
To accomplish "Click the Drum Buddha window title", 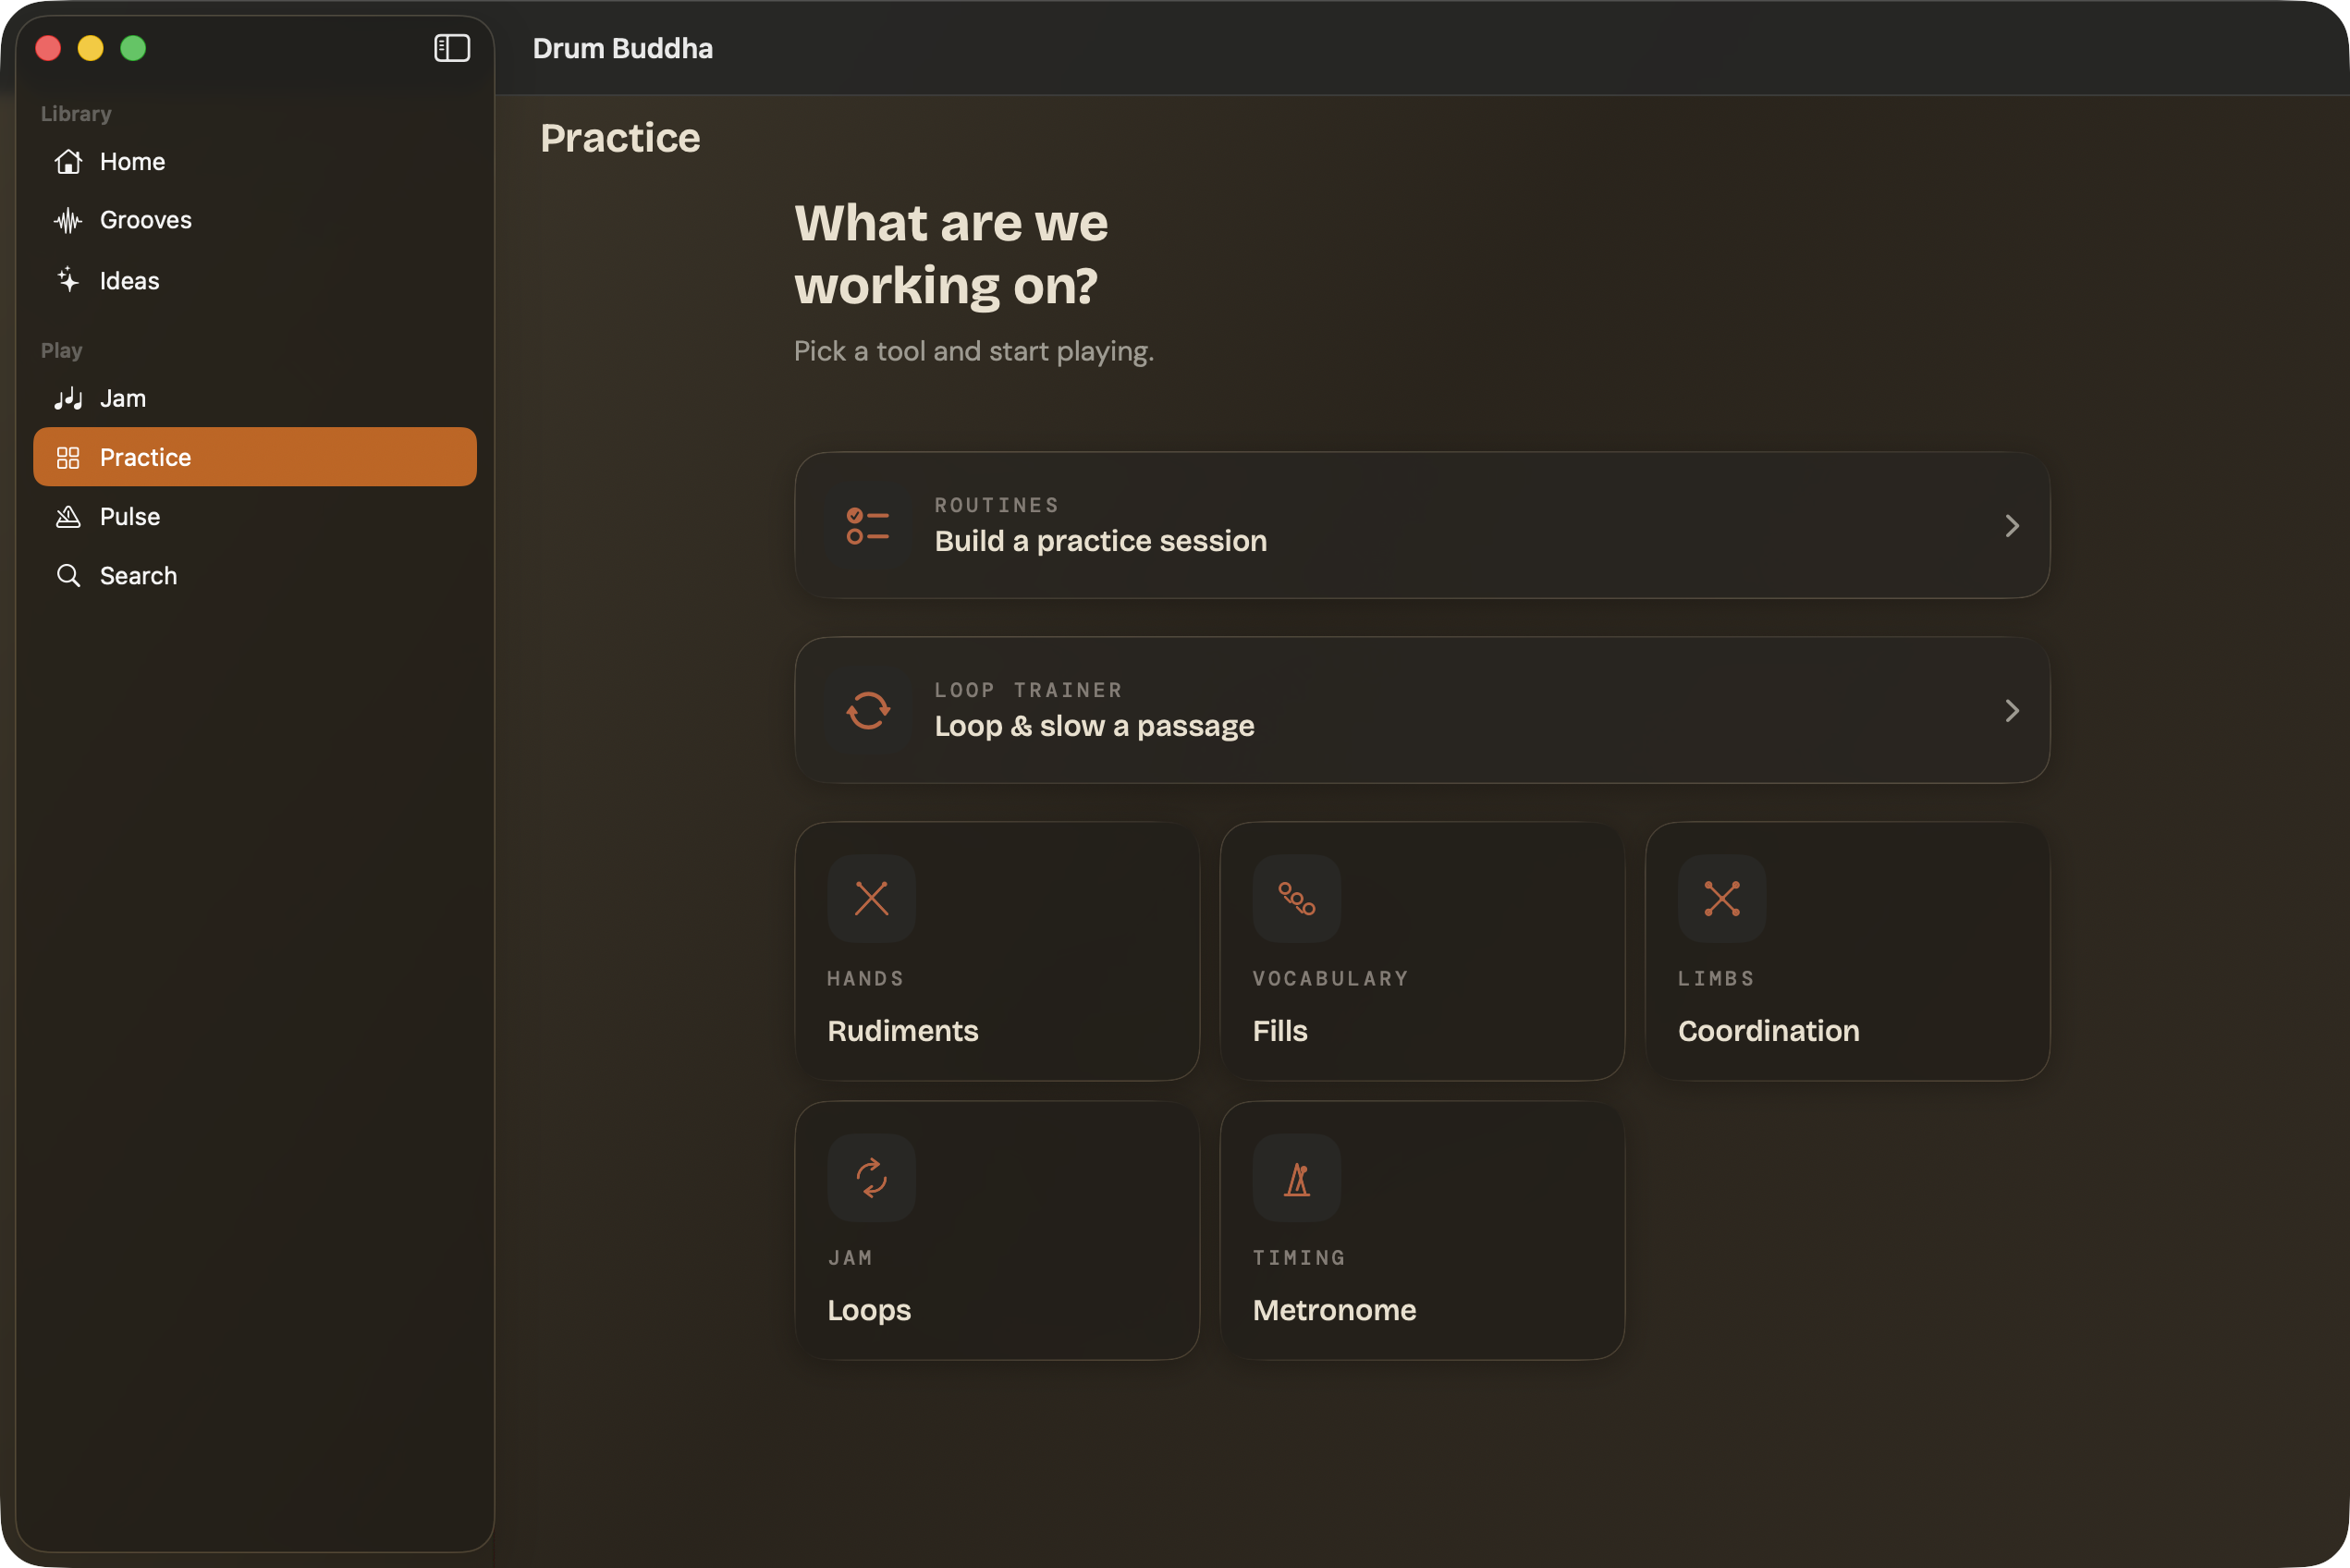I will pyautogui.click(x=622, y=48).
